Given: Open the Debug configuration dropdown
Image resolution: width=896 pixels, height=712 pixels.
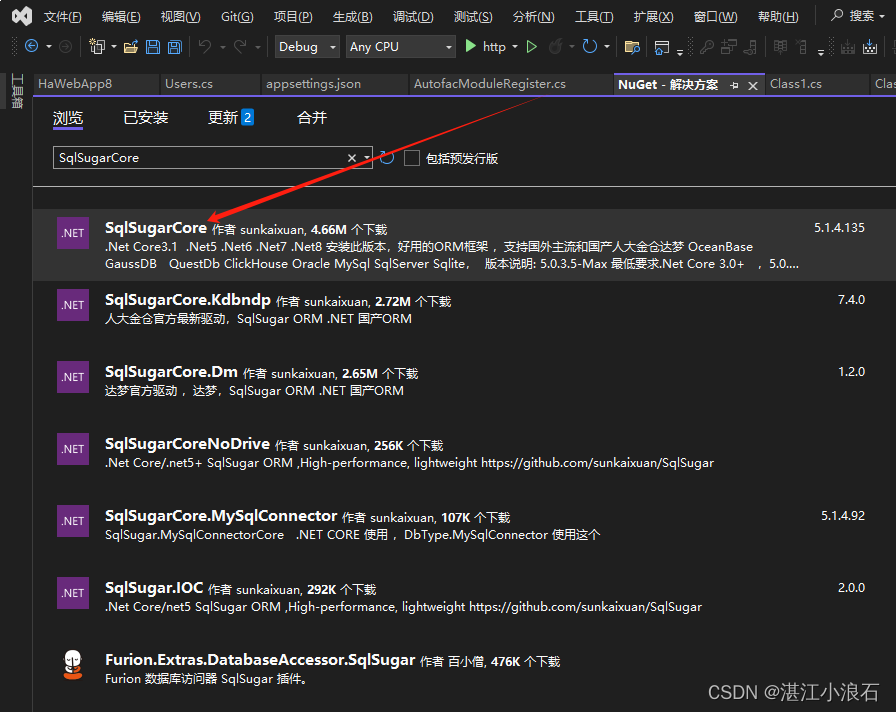Looking at the screenshot, I should coord(307,47).
